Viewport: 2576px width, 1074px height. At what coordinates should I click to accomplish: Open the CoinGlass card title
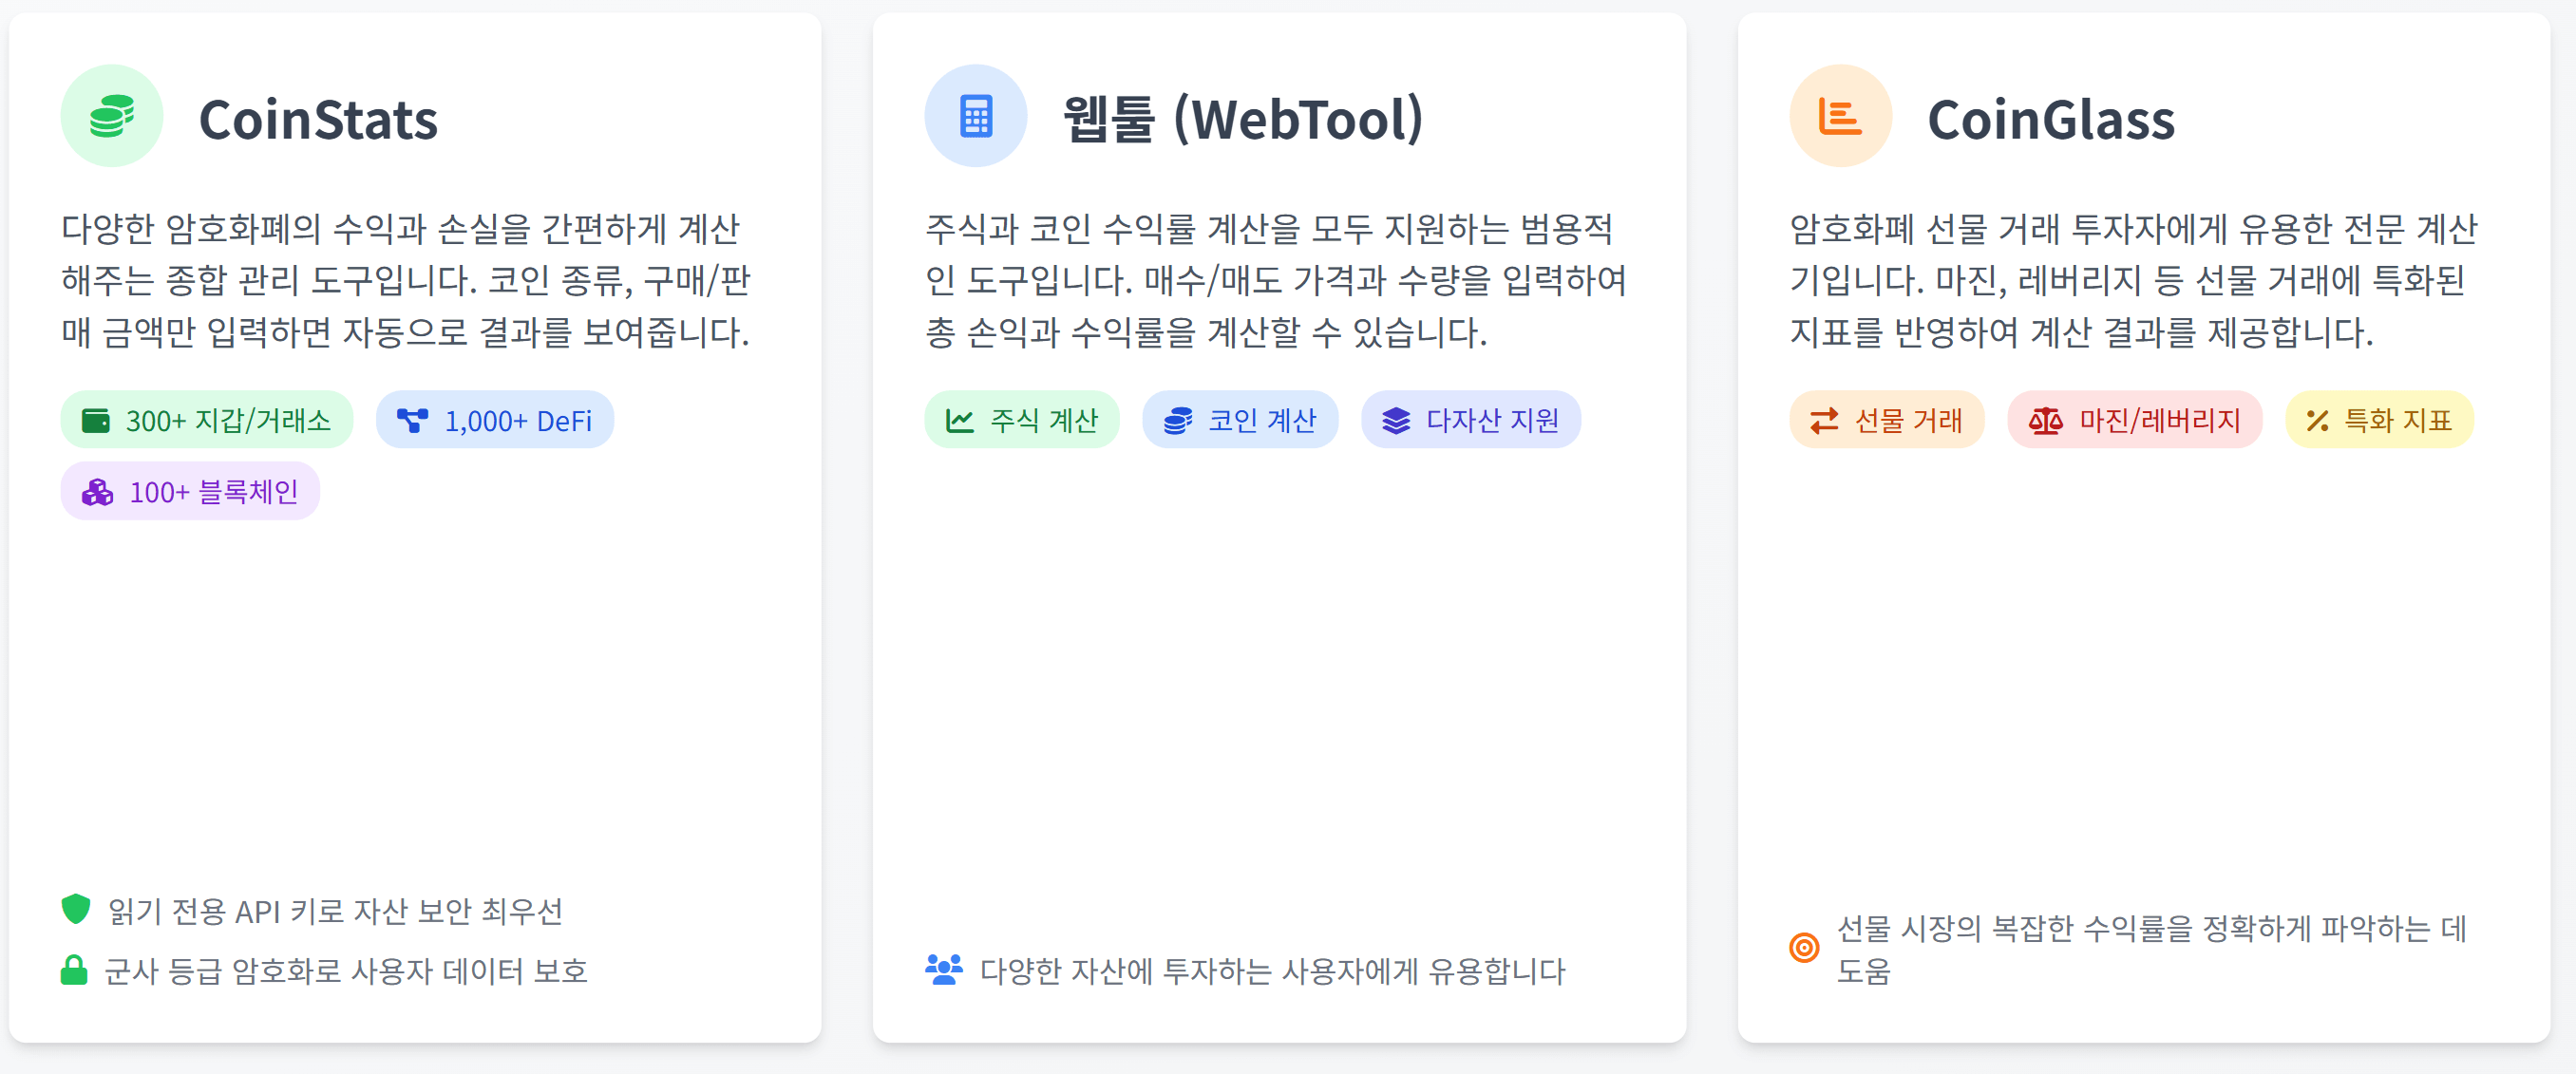tap(2051, 120)
